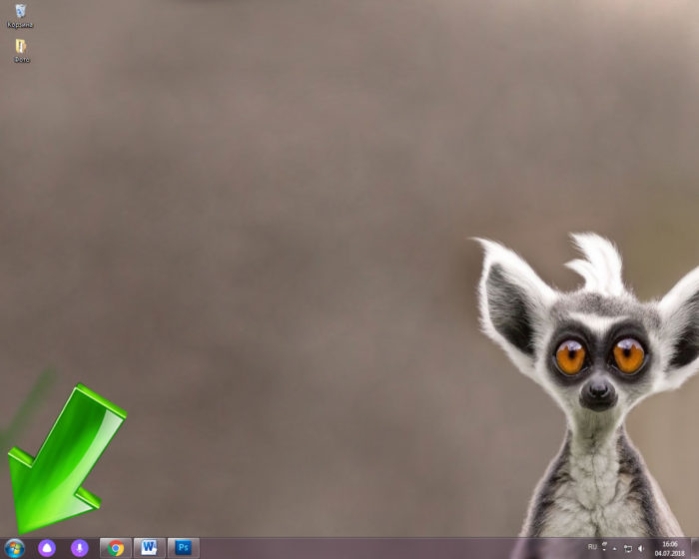Select the Фото text label
Viewport: 699px width, 559px height.
(21, 59)
